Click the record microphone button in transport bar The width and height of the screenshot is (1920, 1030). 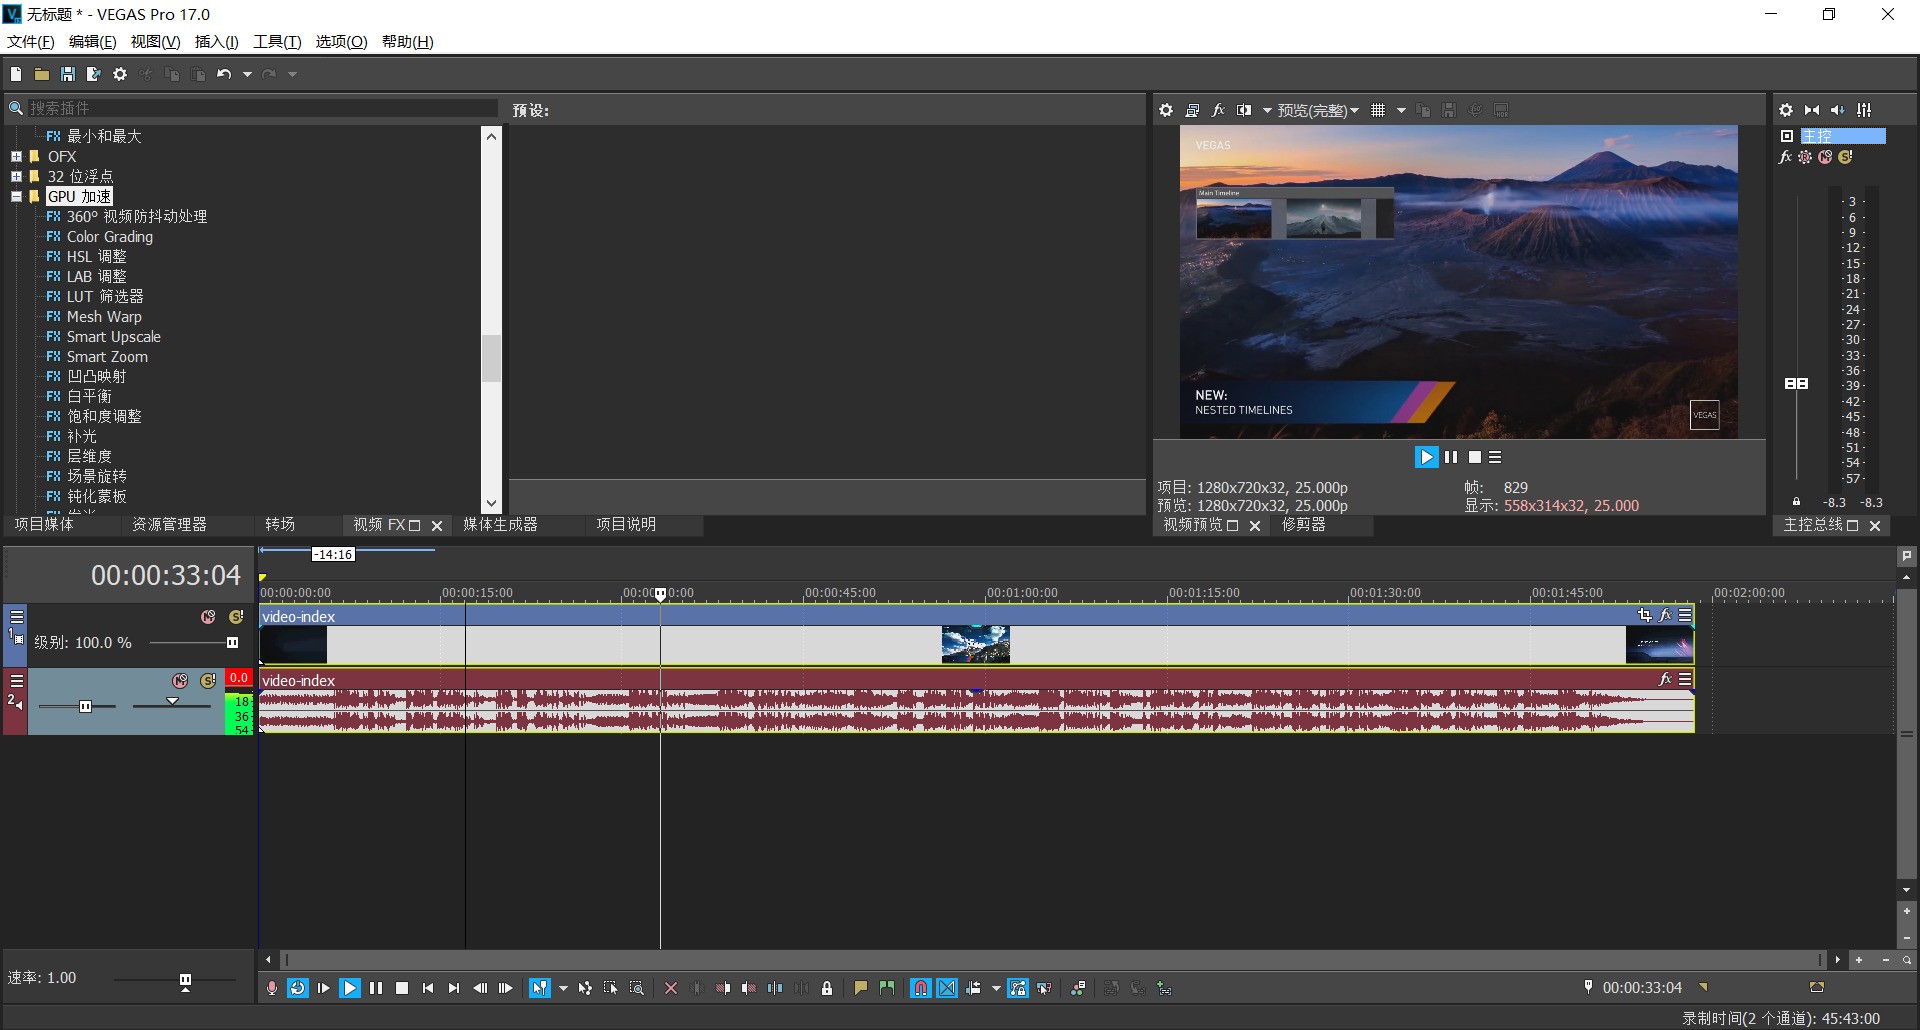[272, 988]
